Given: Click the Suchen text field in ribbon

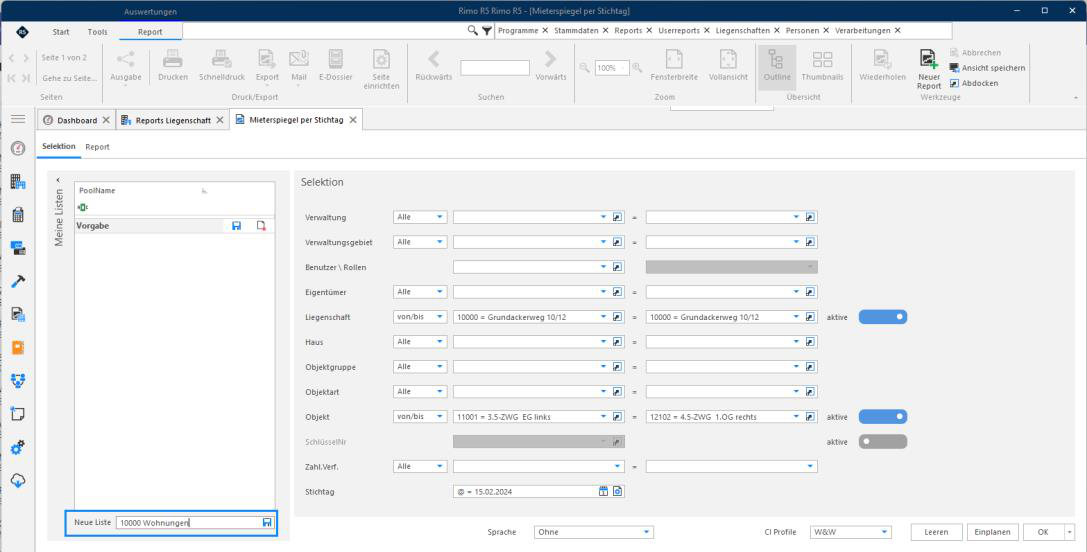Looking at the screenshot, I should pyautogui.click(x=495, y=68).
